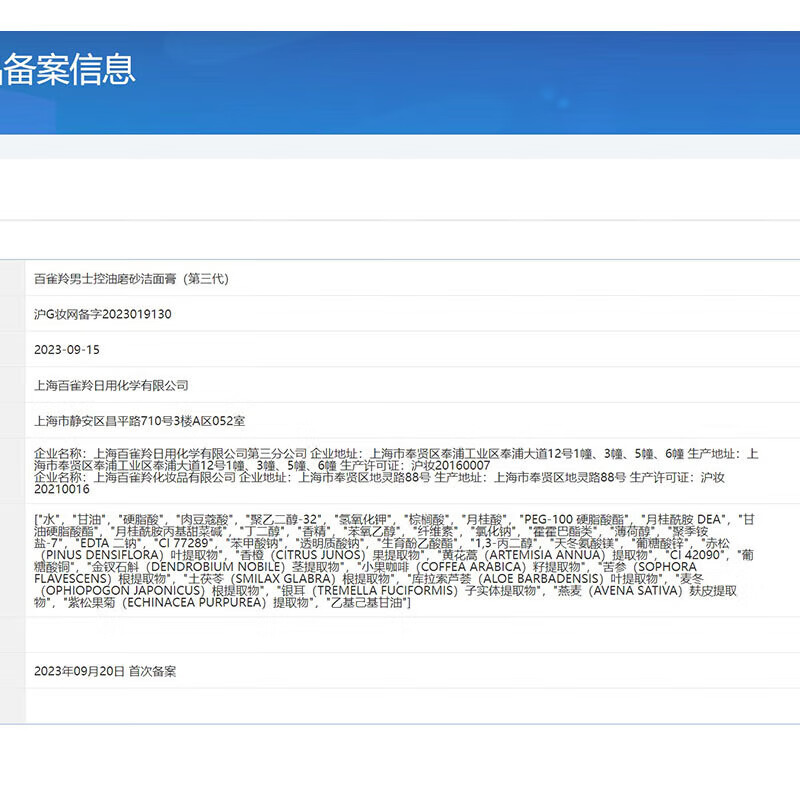Open 上海百雀羚日用化学有限公司 company entry

112,385
